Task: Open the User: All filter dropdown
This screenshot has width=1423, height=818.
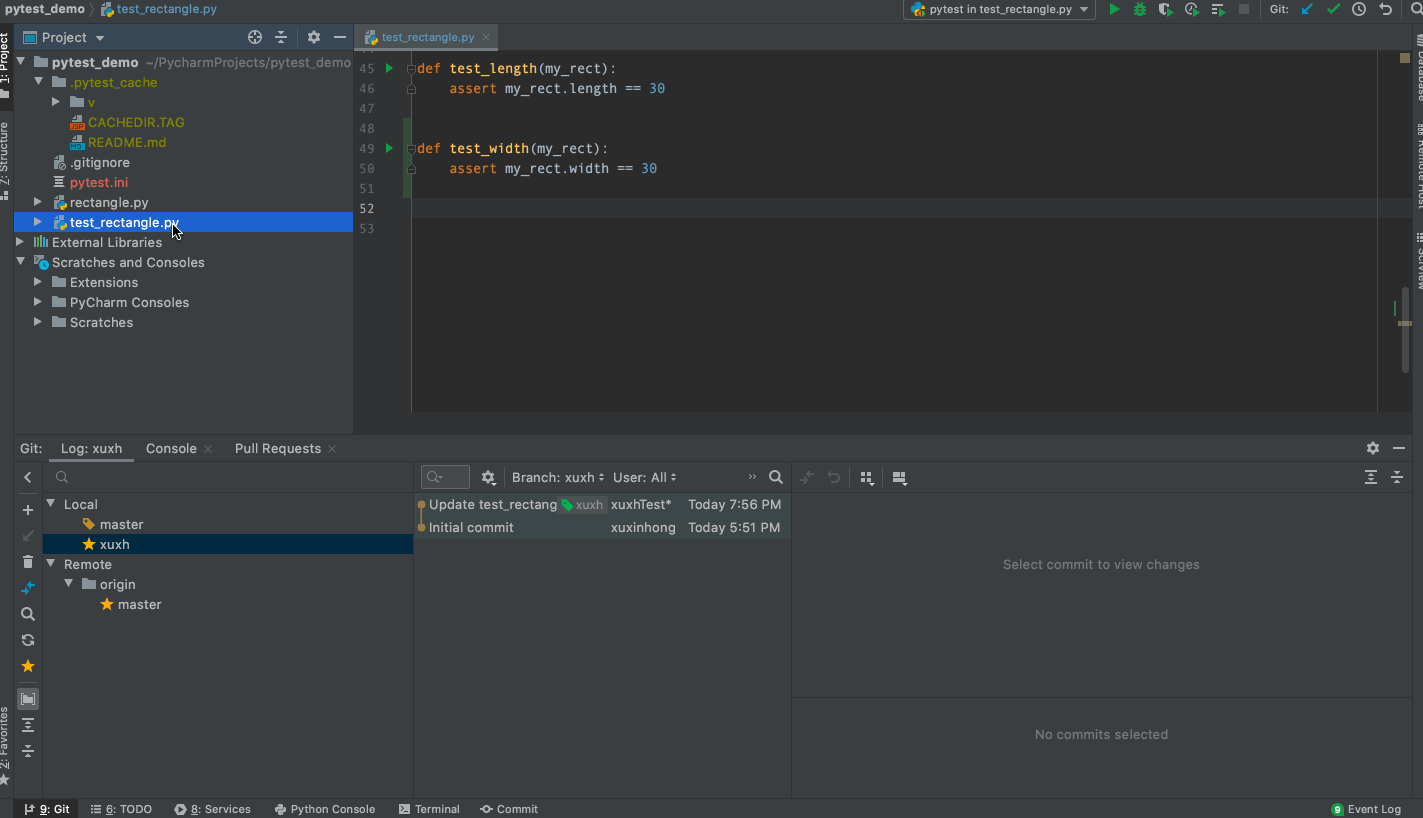Action: [645, 478]
